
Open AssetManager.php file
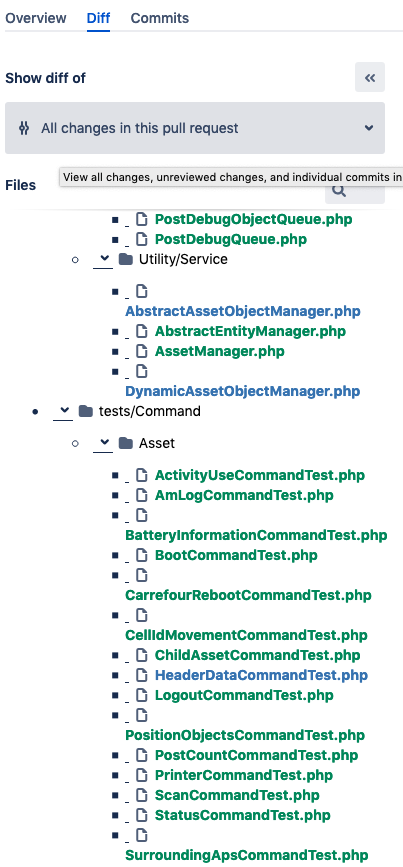click(219, 351)
